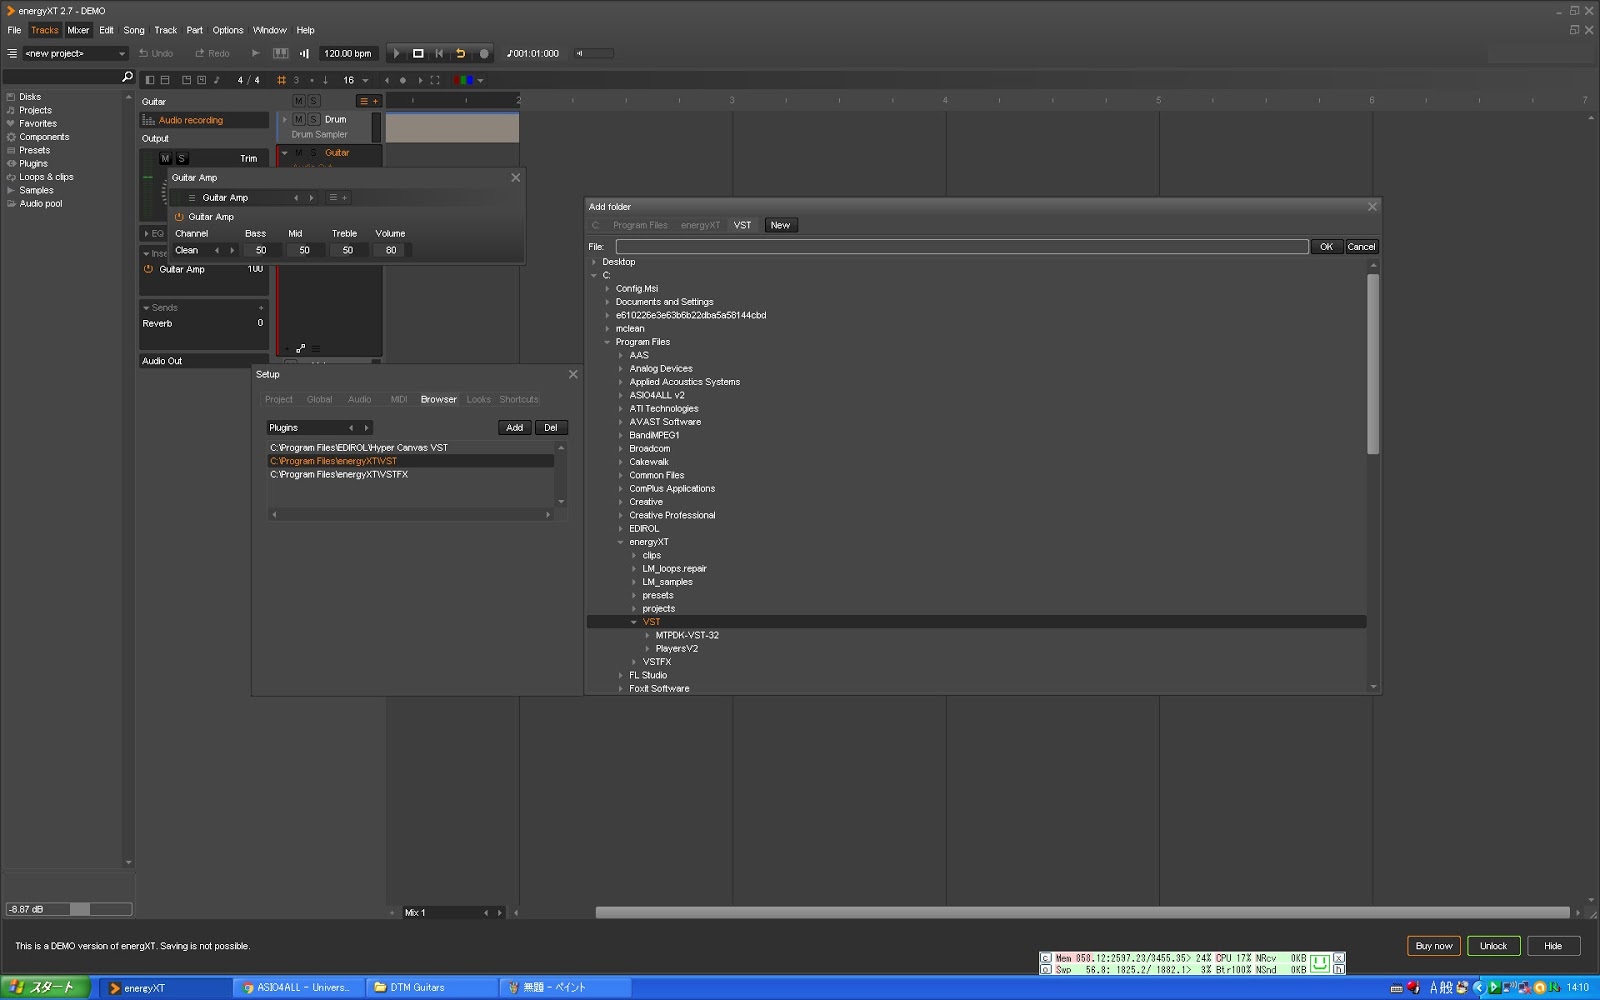The image size is (1600, 1000).
Task: Mute the Drum track
Action: coord(299,119)
